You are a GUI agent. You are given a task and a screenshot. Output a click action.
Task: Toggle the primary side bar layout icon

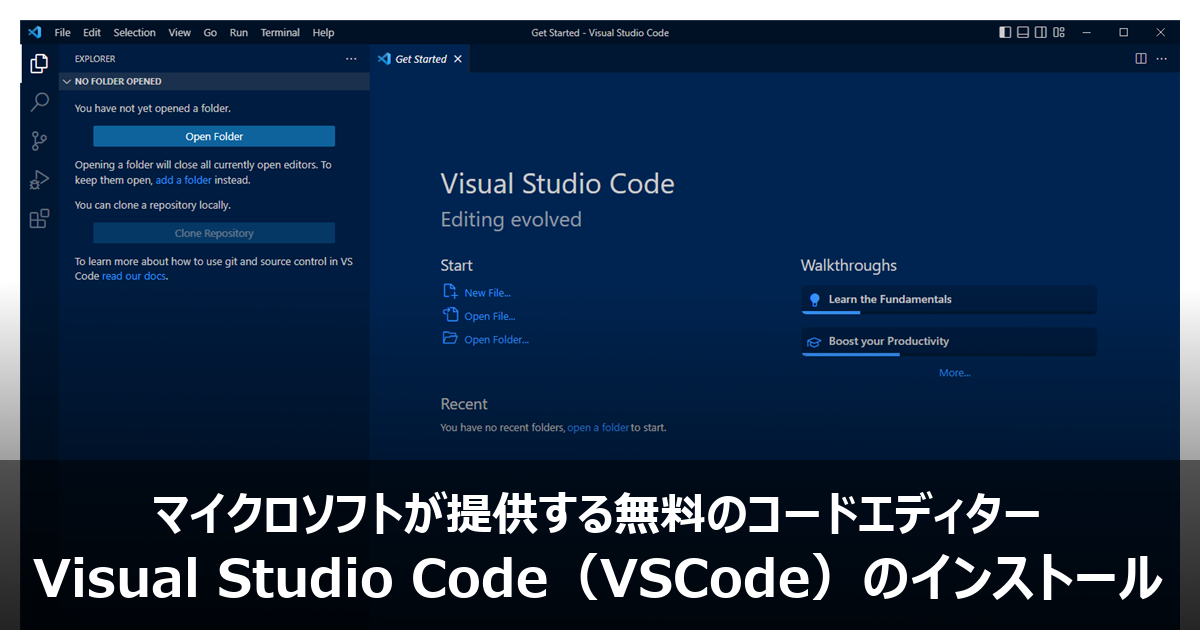(1005, 32)
